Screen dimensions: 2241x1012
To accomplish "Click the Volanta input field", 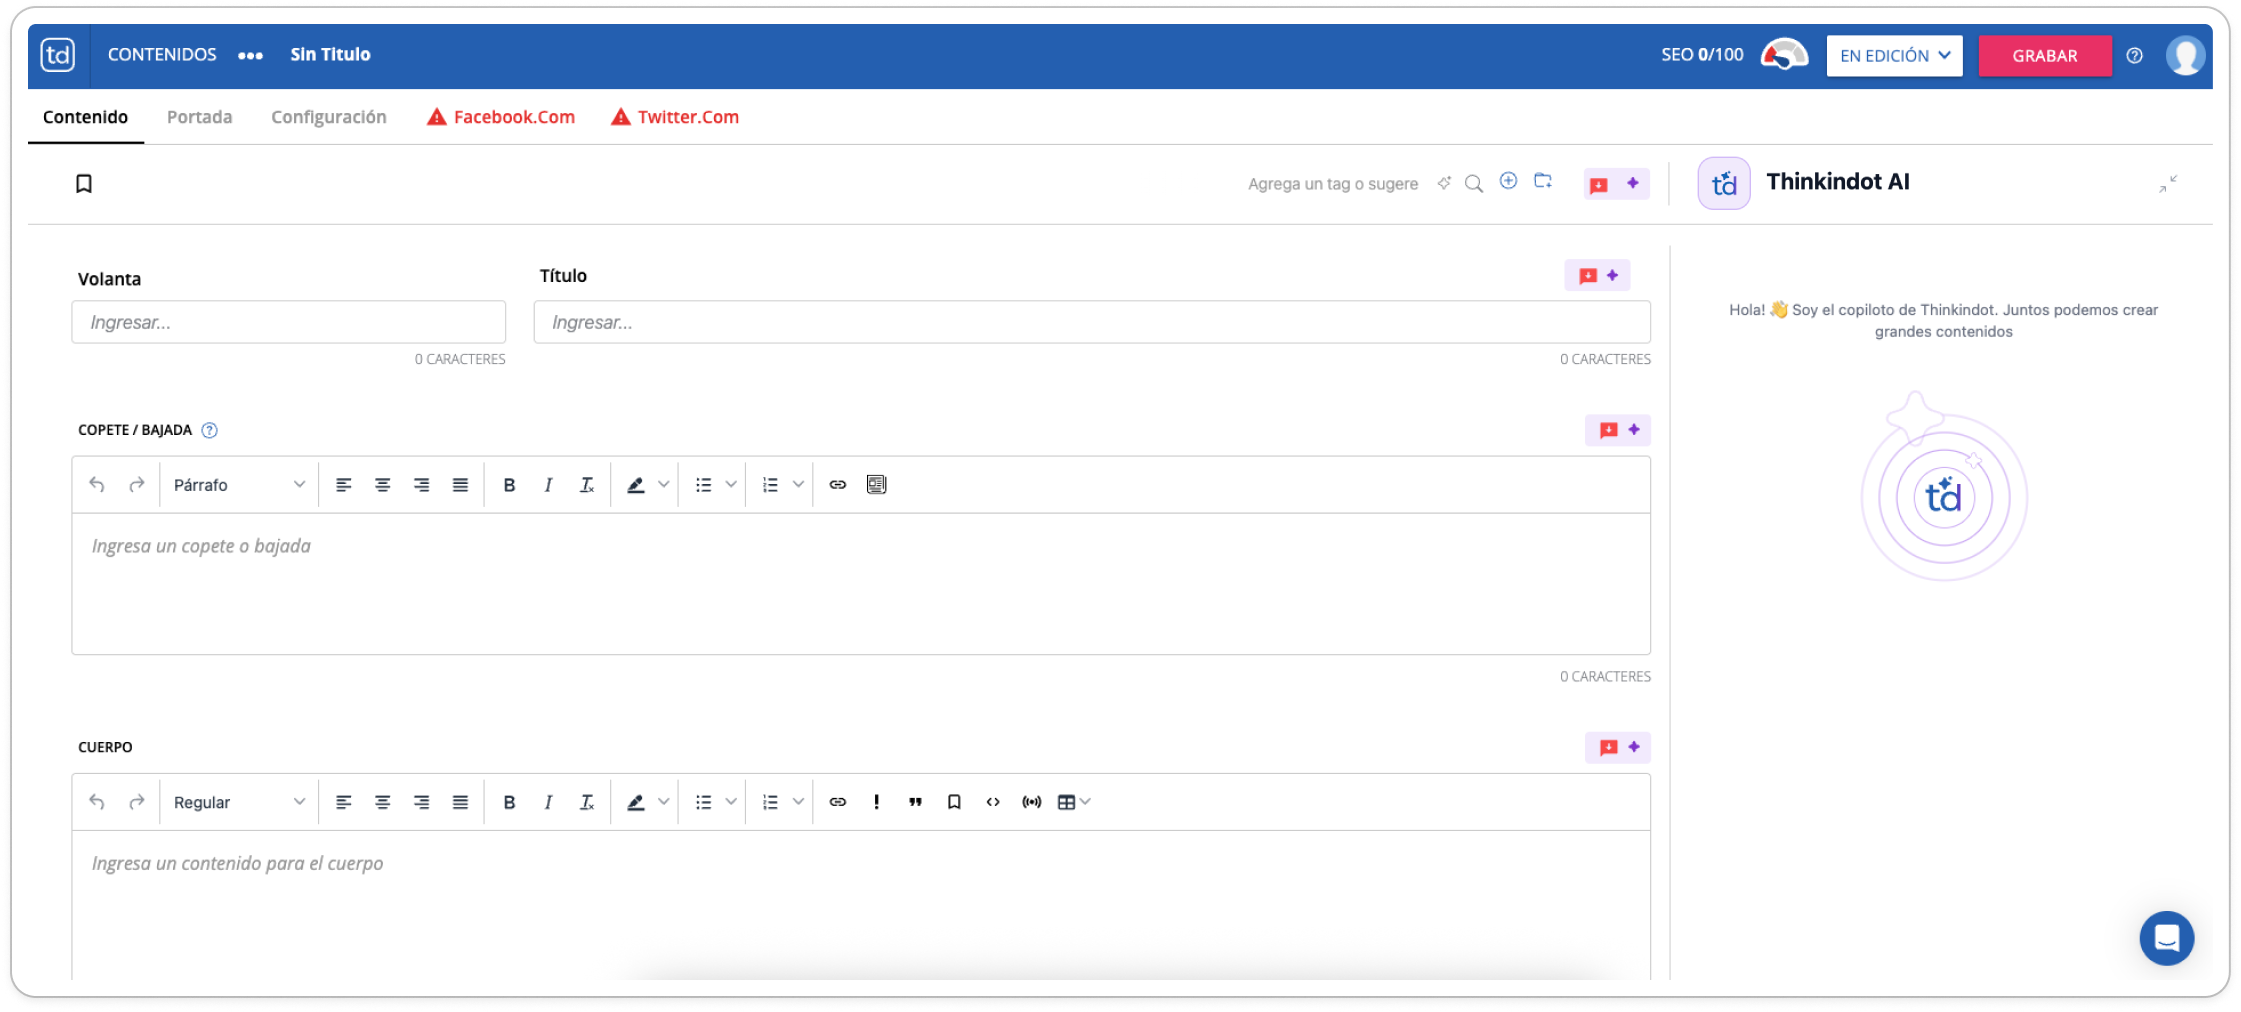I will point(288,322).
